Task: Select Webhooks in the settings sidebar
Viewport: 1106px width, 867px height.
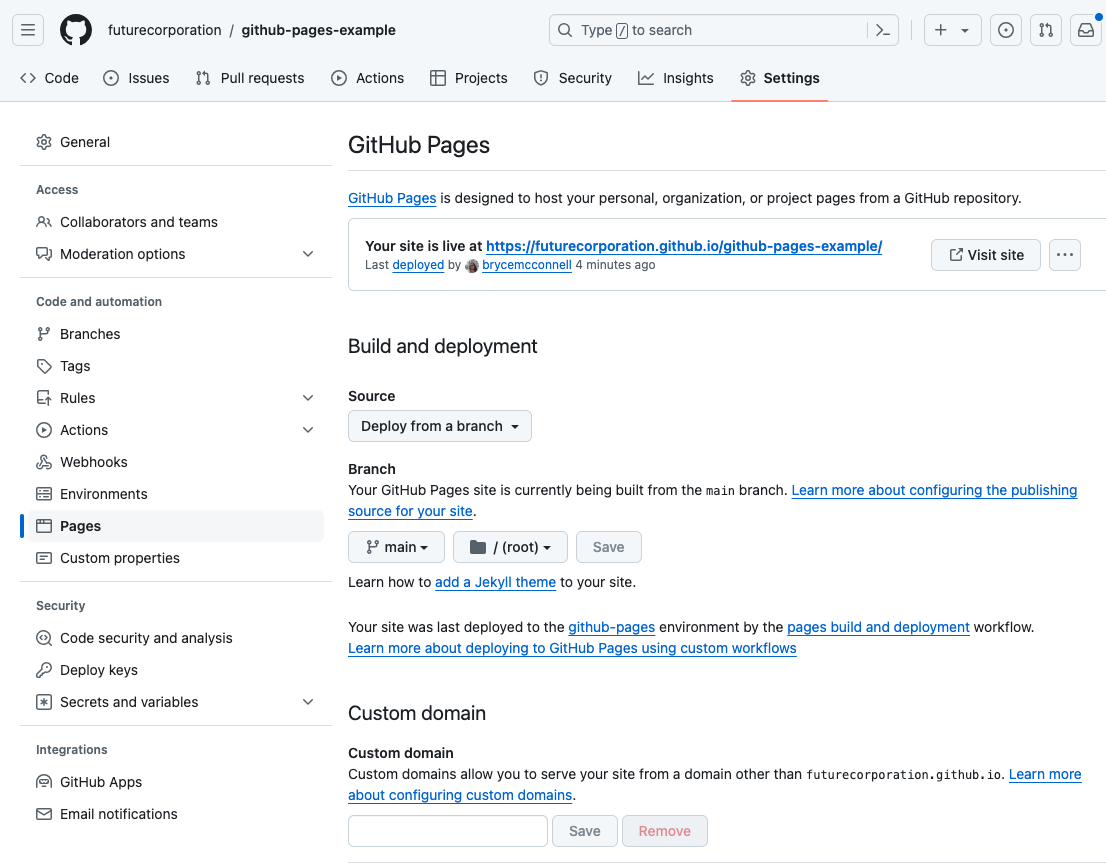Action: 93,462
